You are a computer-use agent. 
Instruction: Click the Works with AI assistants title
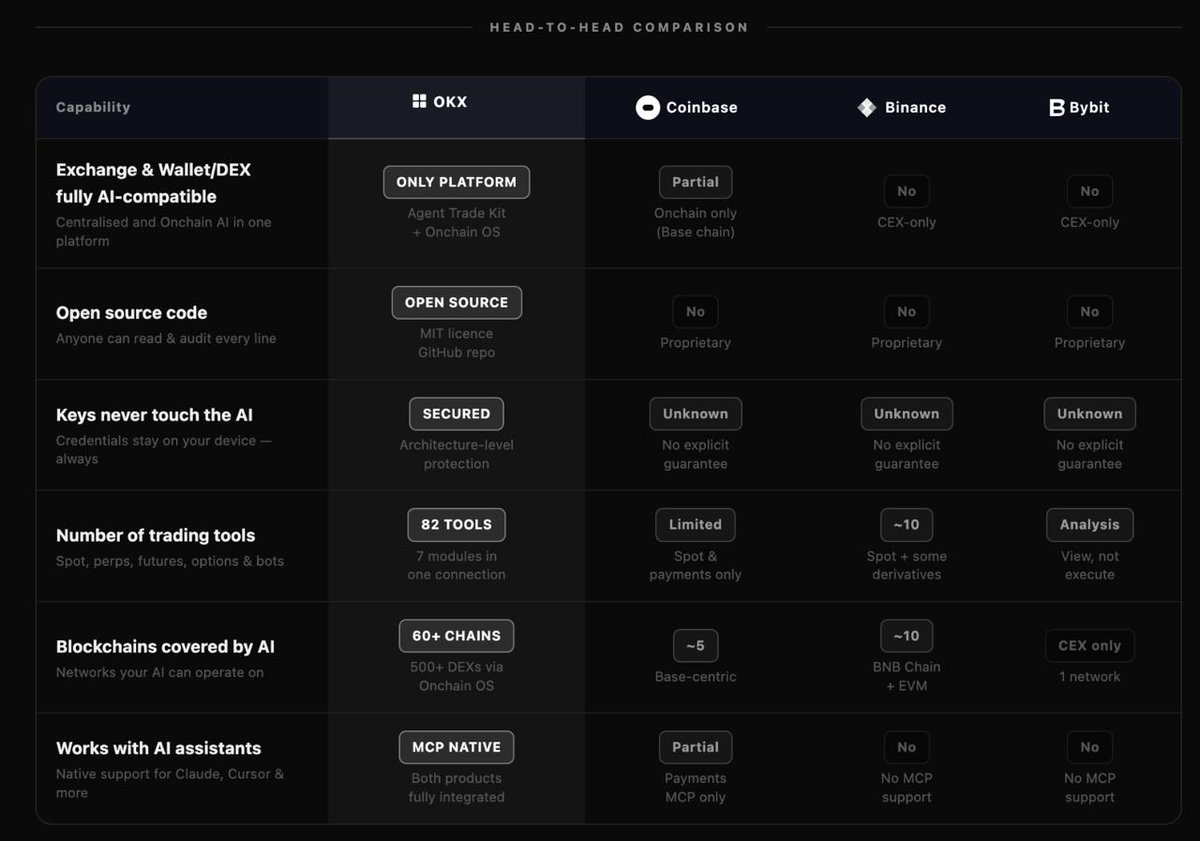[x=158, y=747]
